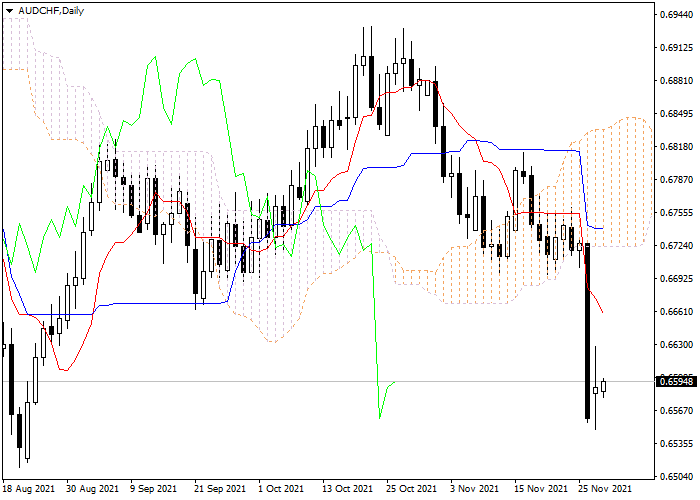Click the 1 Oct 2021 date label

click(x=281, y=489)
